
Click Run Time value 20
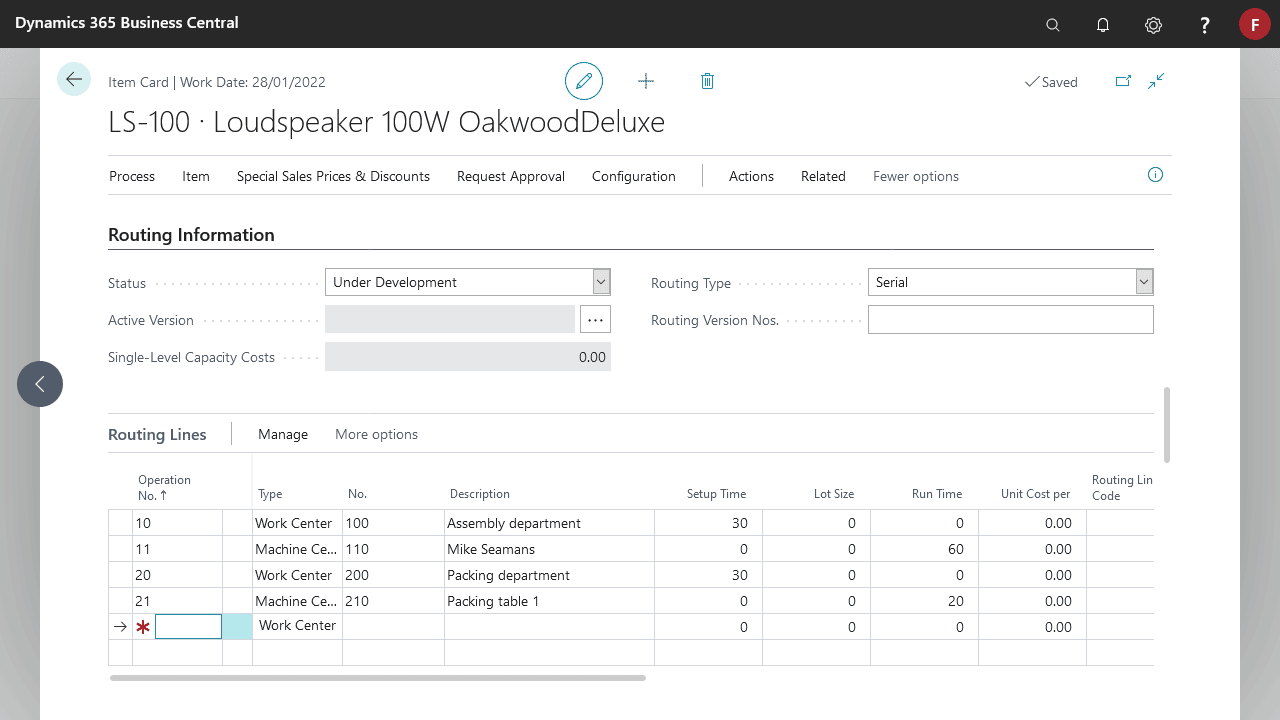pos(924,601)
